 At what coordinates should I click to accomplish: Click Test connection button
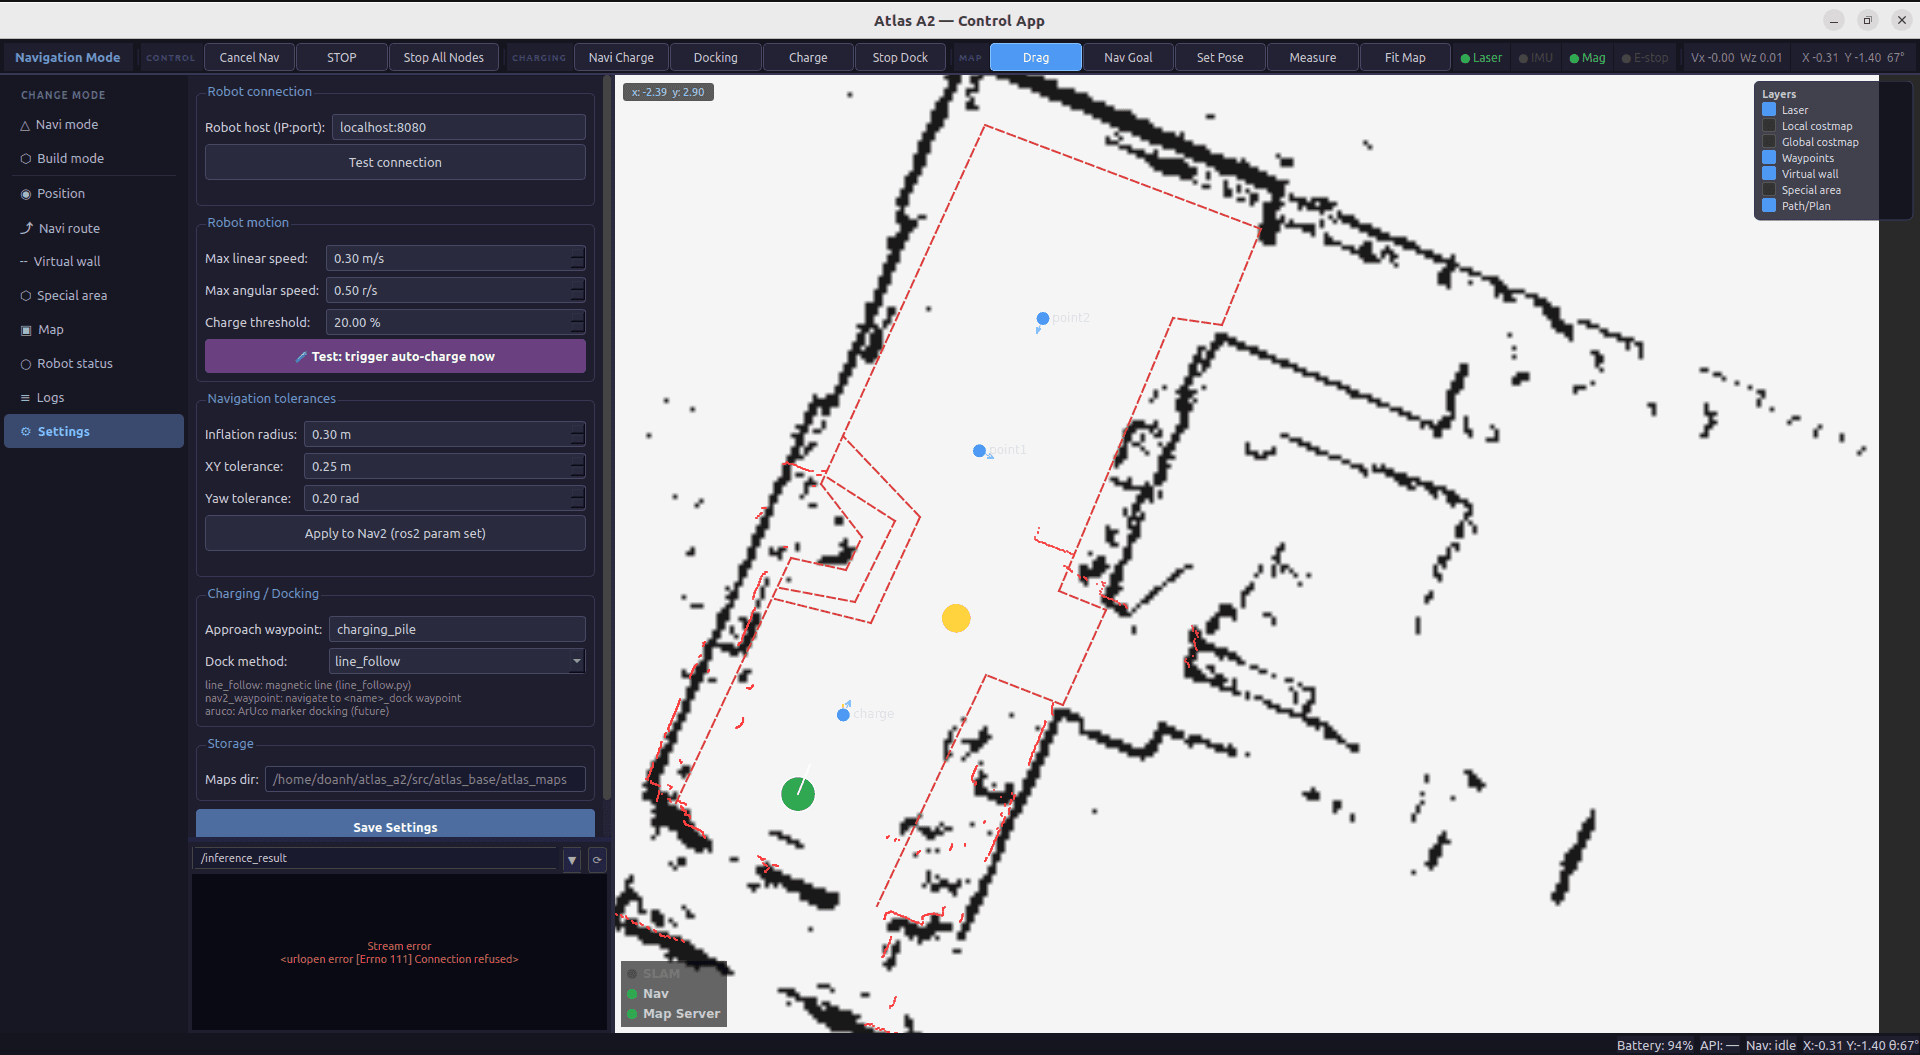[395, 163]
